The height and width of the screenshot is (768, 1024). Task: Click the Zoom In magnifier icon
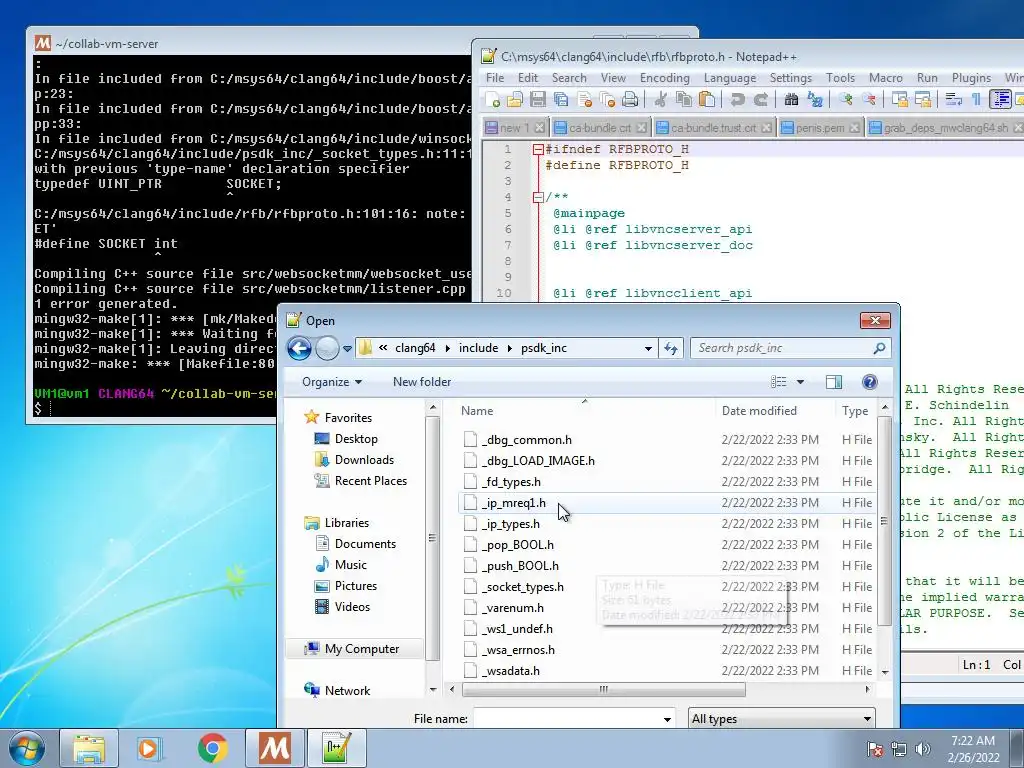[846, 99]
